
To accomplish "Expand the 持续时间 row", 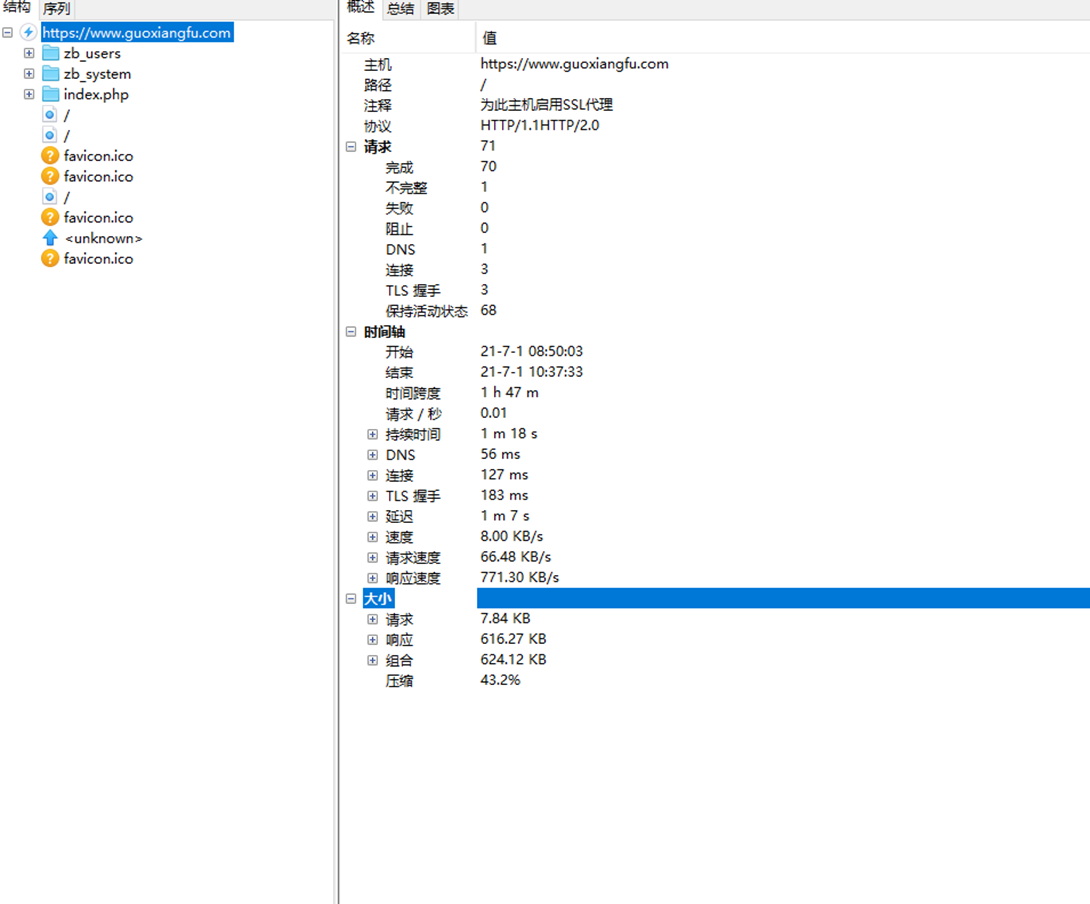I will tap(372, 434).
